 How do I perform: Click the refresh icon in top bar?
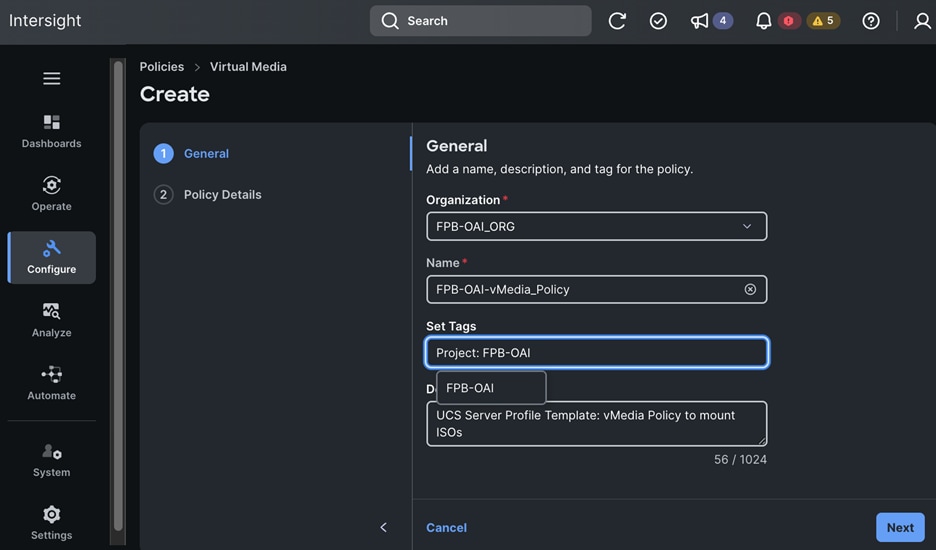point(617,21)
